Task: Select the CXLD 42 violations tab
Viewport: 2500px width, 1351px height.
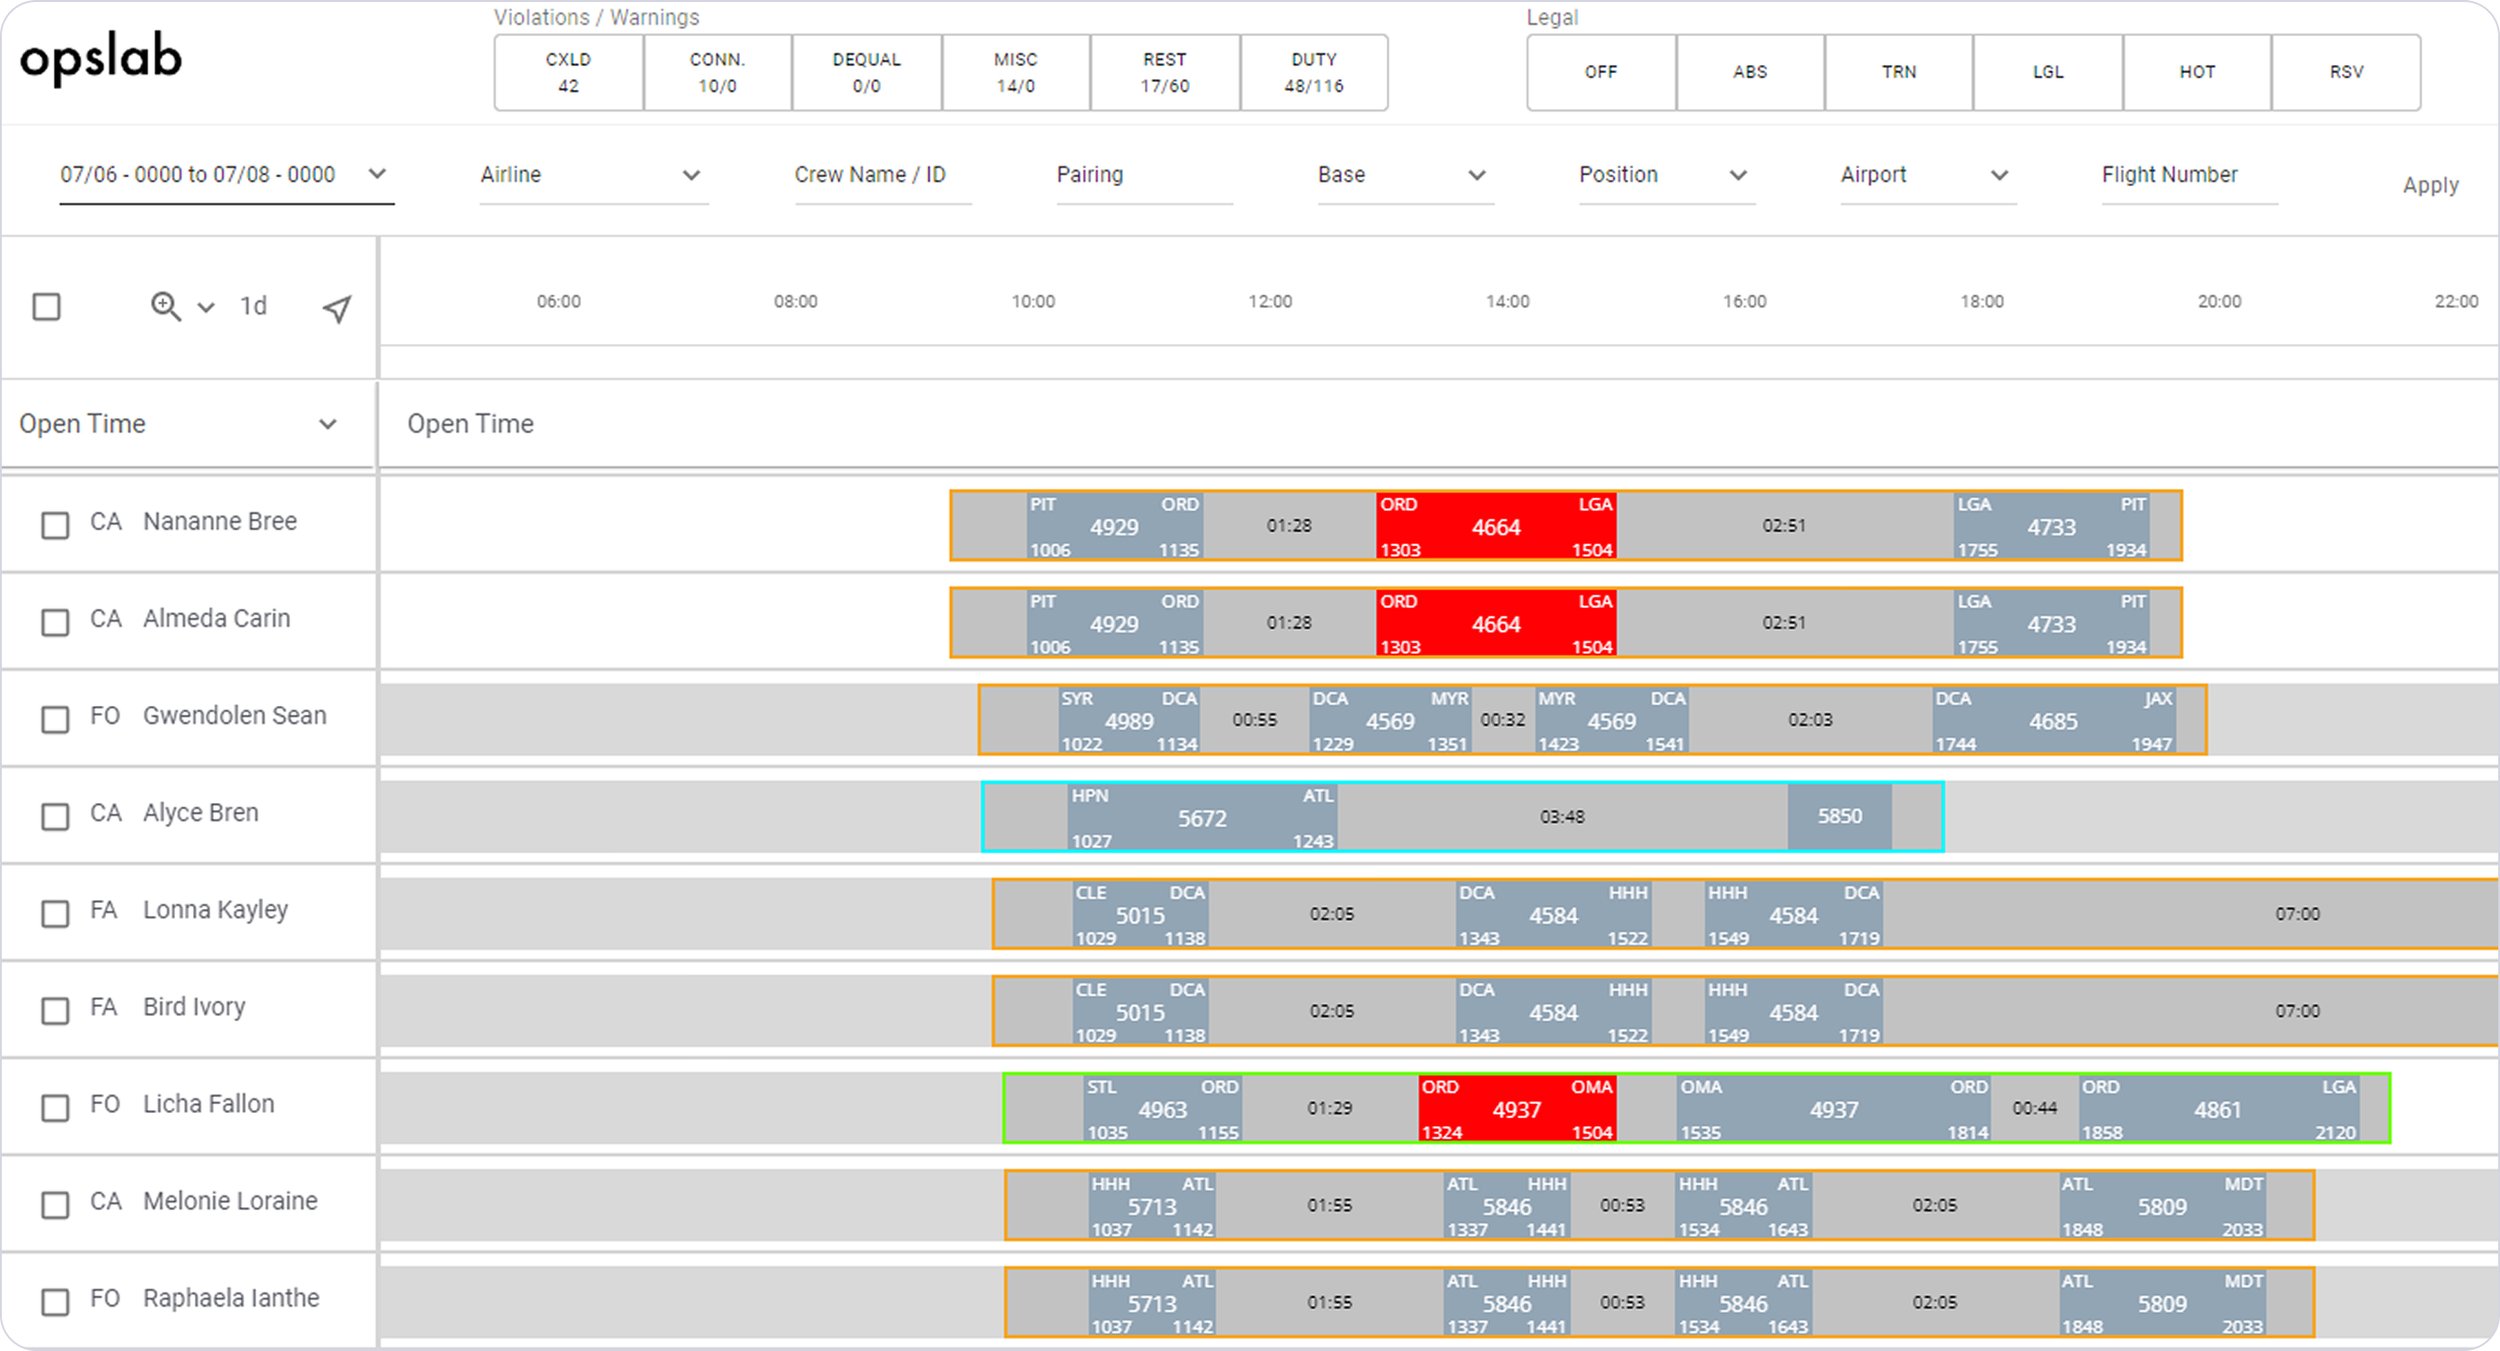Action: [x=568, y=72]
